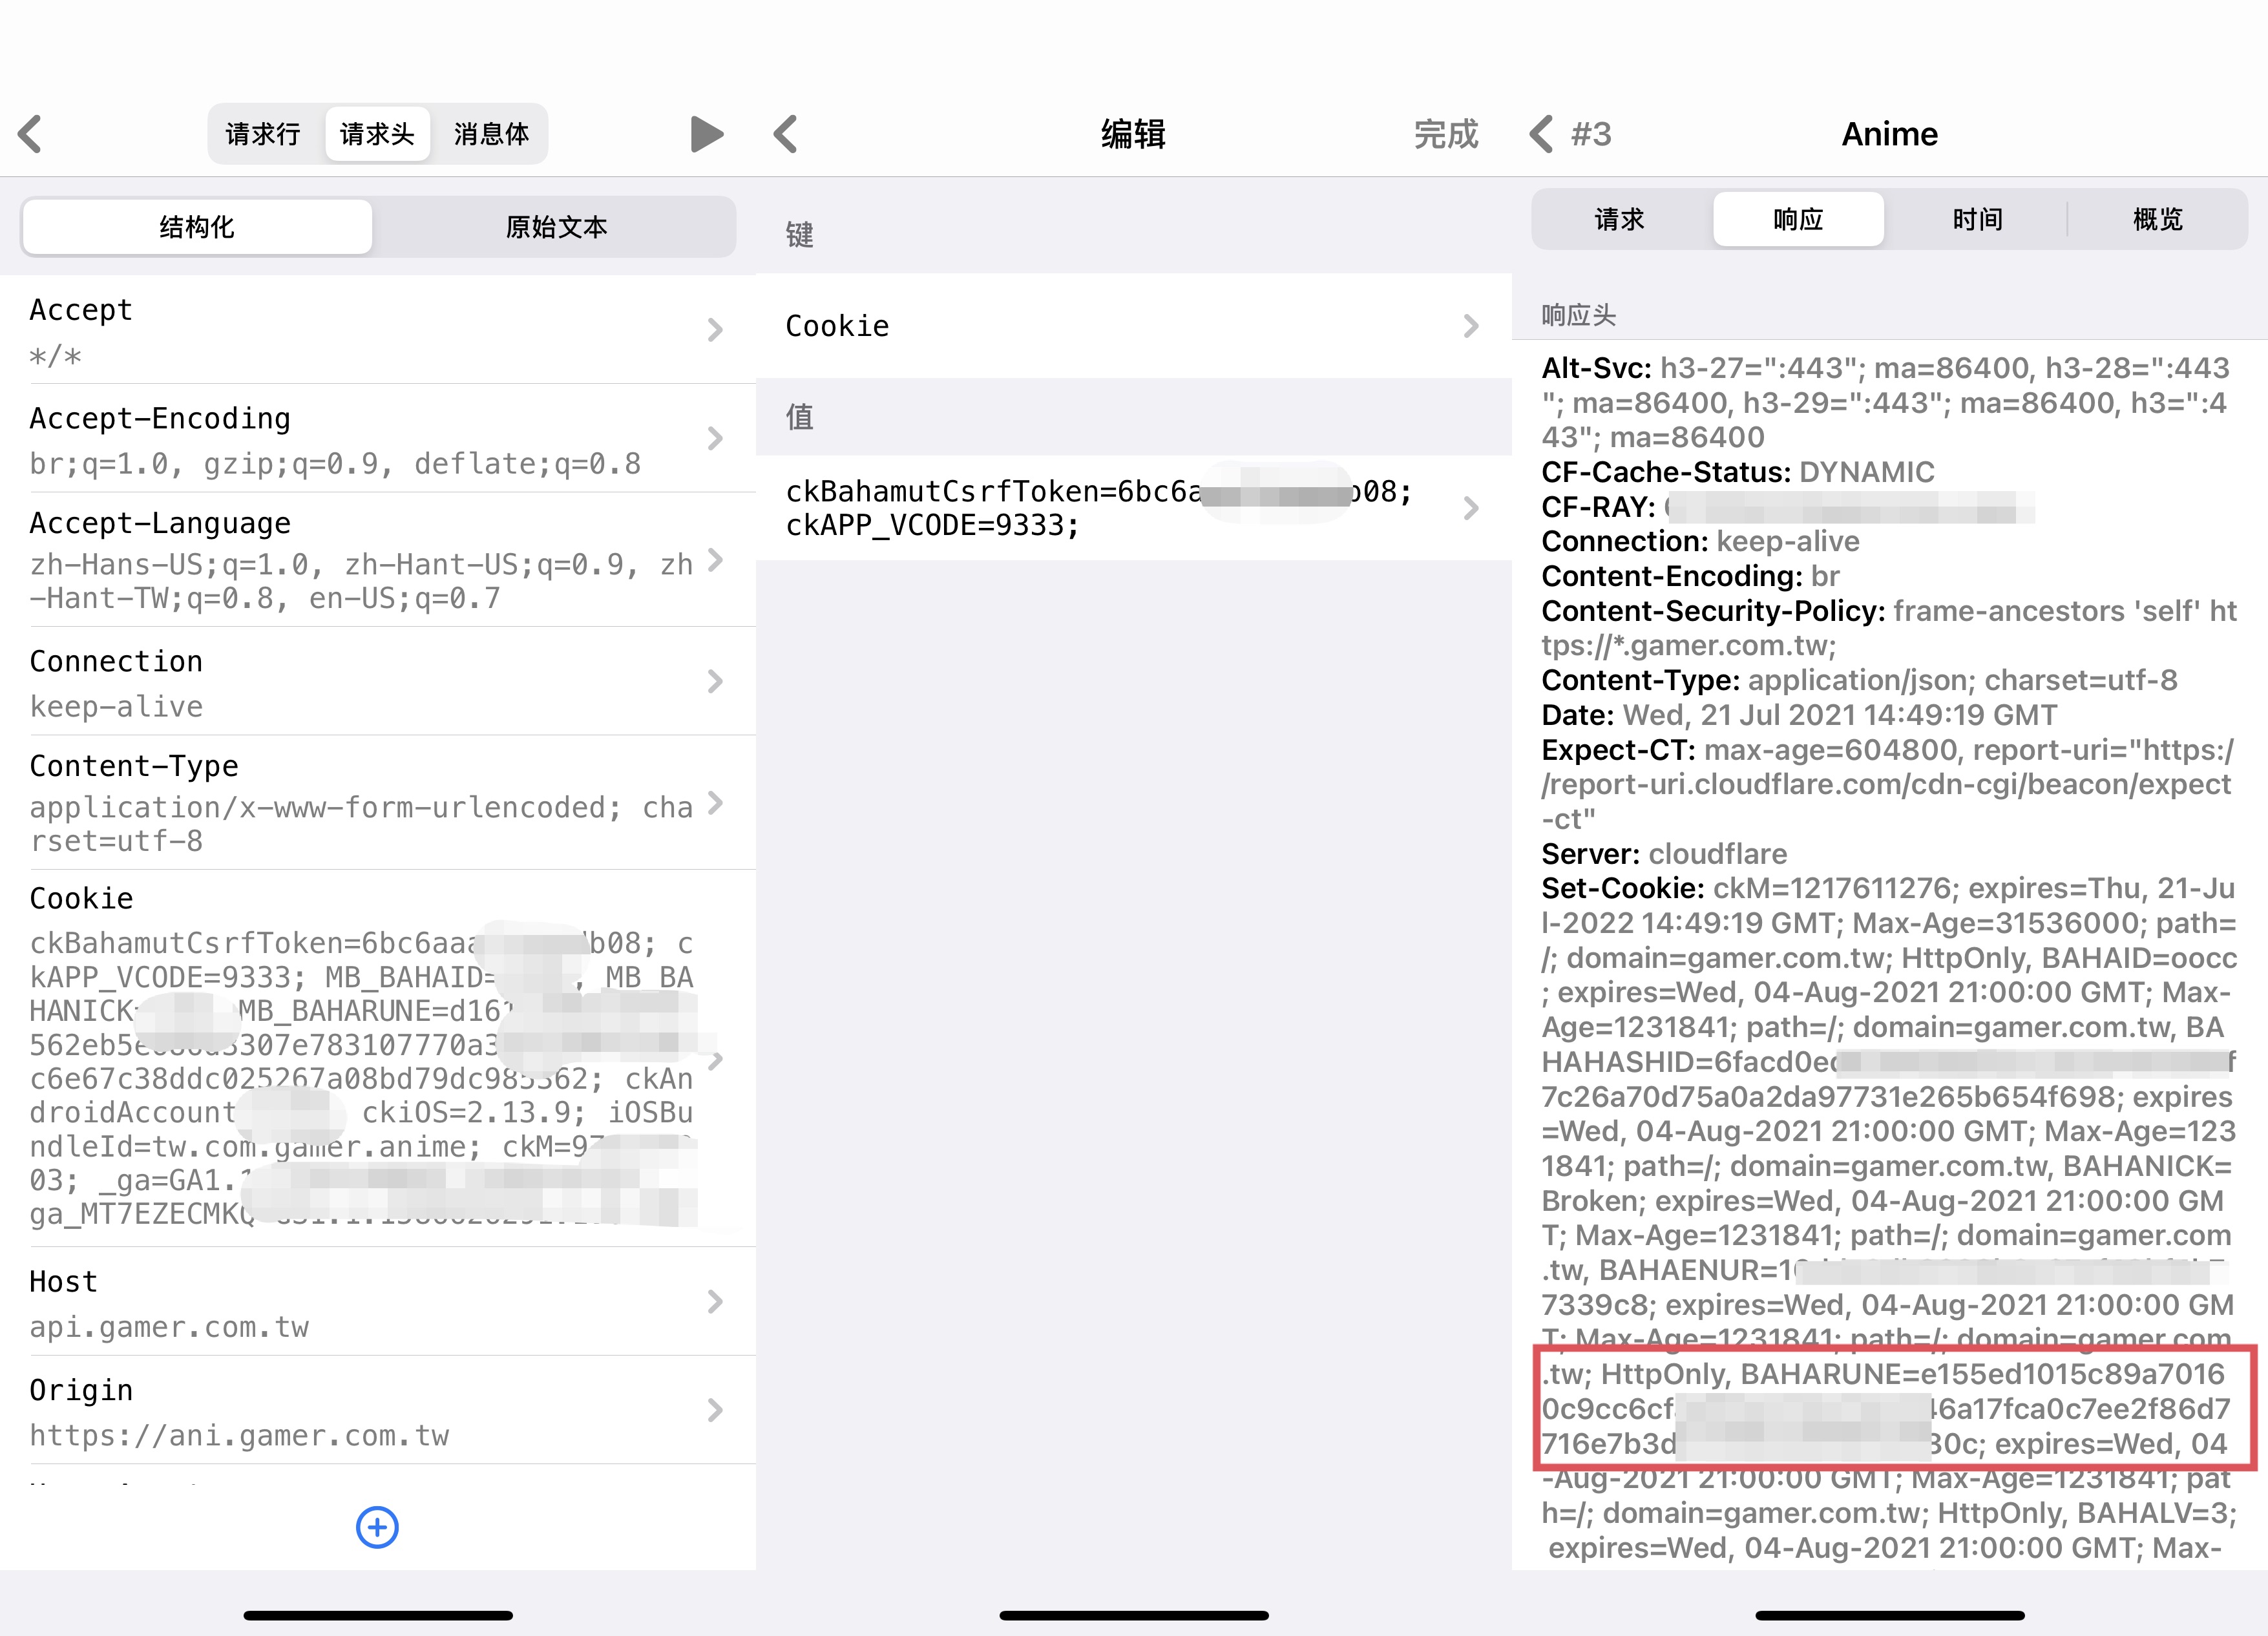Open the Cookie key row chevron

(x=1471, y=326)
